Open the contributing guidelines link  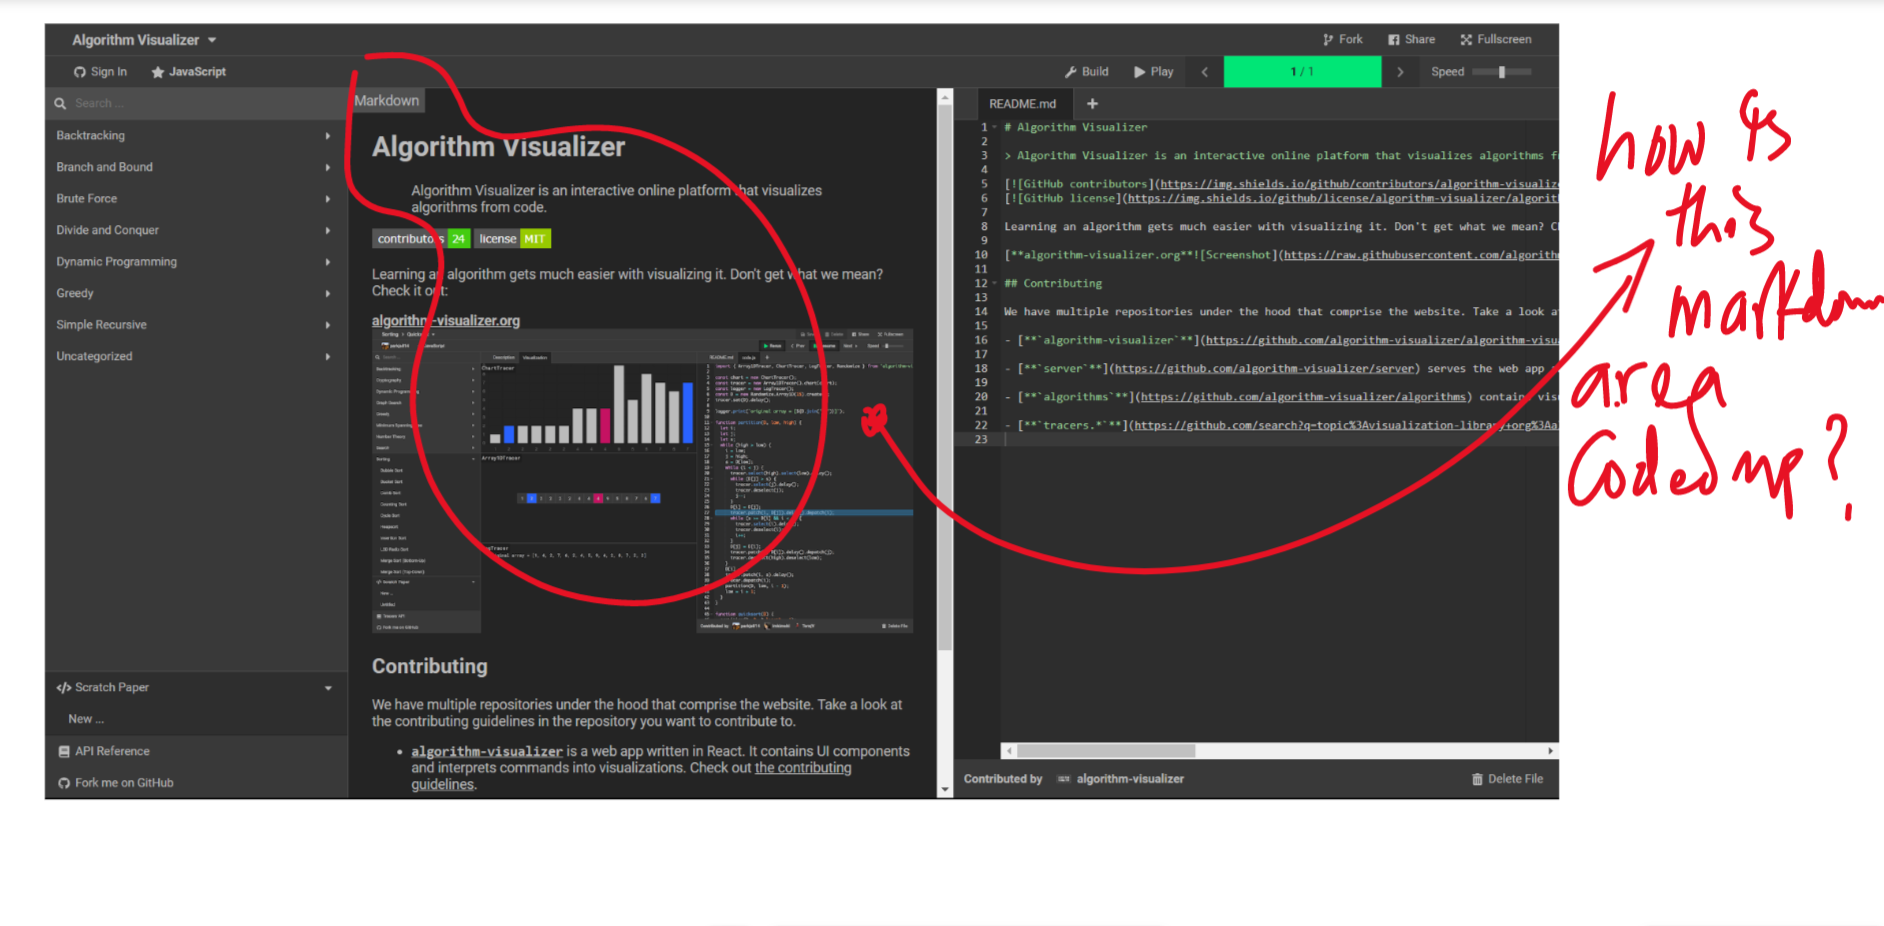pyautogui.click(x=803, y=768)
